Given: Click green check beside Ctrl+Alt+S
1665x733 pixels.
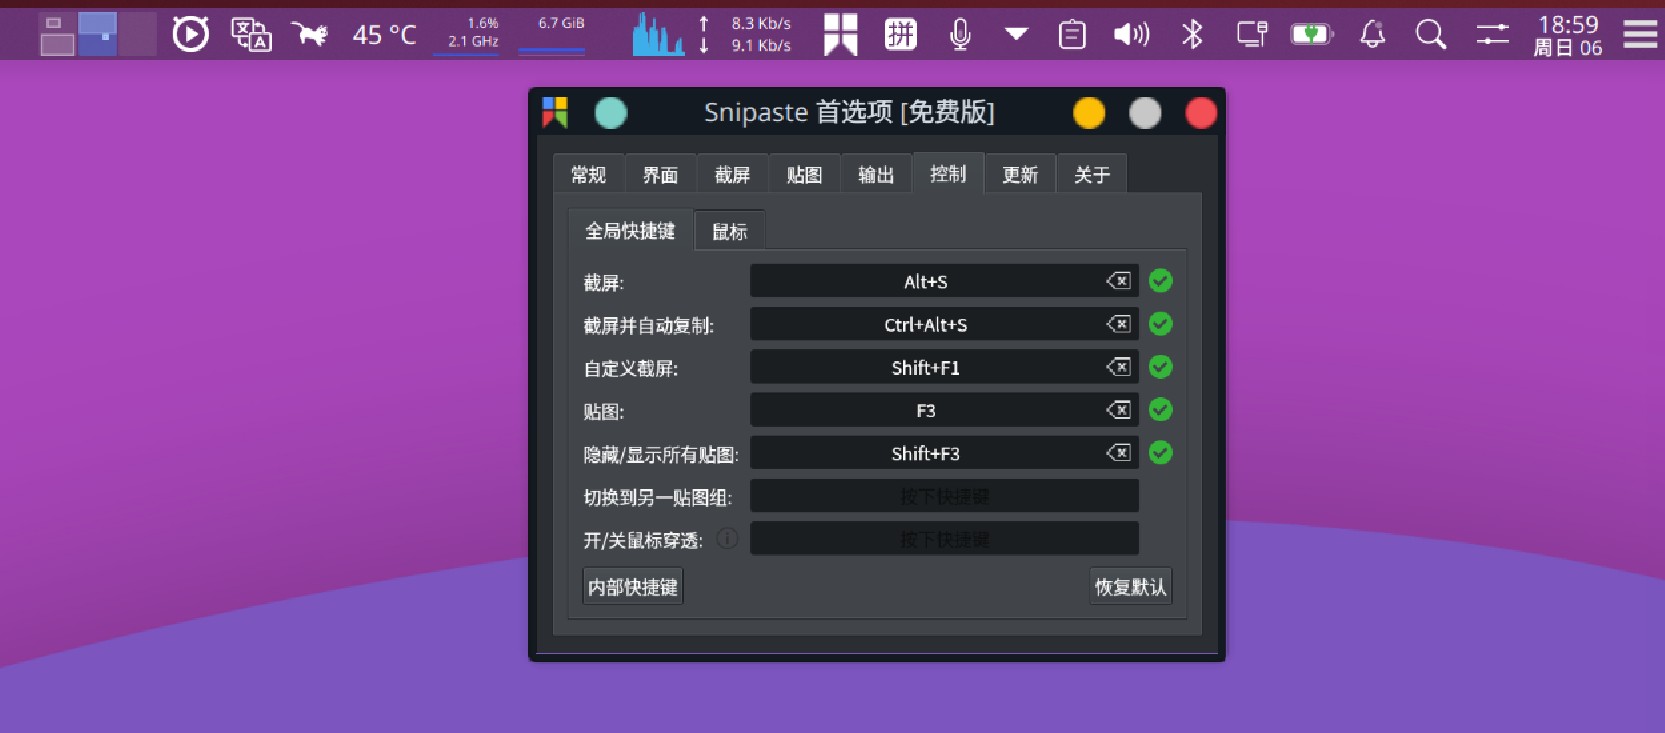Looking at the screenshot, I should tap(1161, 324).
